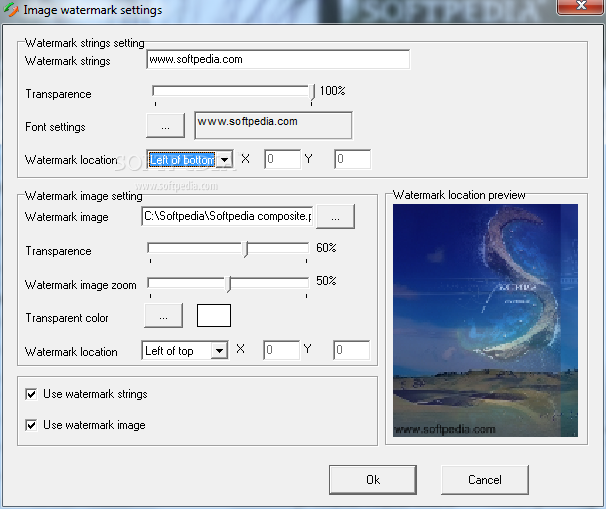The height and width of the screenshot is (509, 606).
Task: Click the Y offset field for strings location
Action: point(352,159)
